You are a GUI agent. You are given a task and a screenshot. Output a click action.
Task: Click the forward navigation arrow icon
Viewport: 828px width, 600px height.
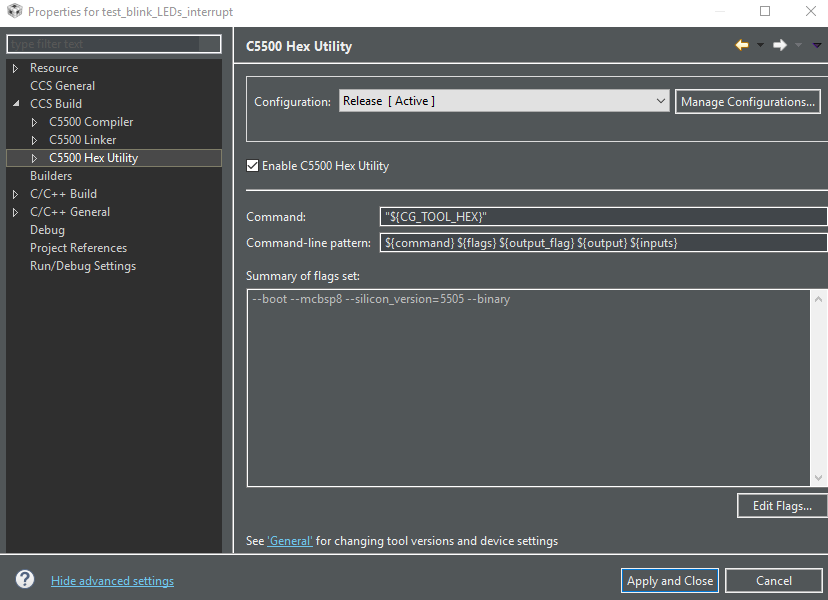pos(780,45)
